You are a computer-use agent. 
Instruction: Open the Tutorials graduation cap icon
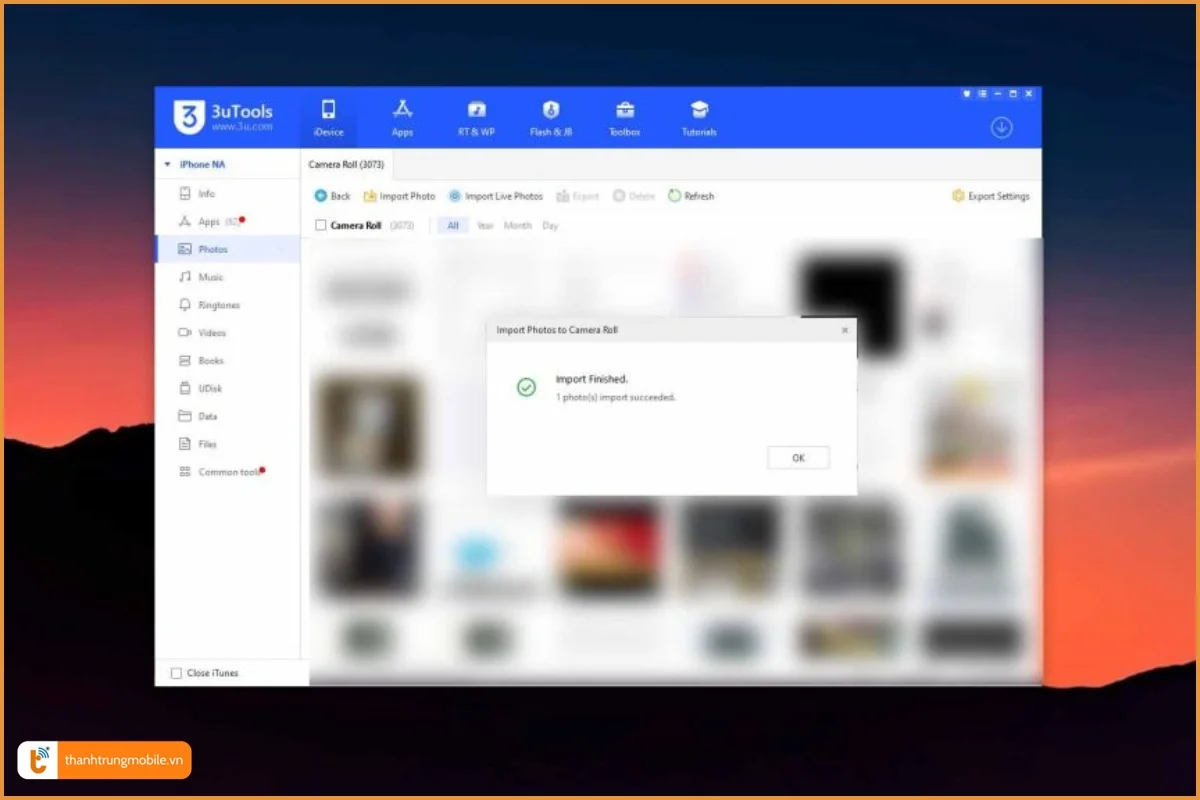(x=699, y=110)
